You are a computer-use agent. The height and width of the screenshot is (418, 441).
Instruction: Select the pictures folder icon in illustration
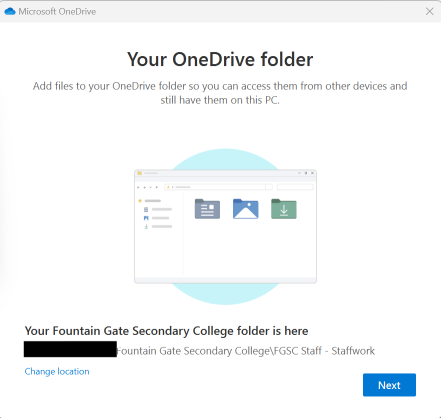(x=245, y=209)
